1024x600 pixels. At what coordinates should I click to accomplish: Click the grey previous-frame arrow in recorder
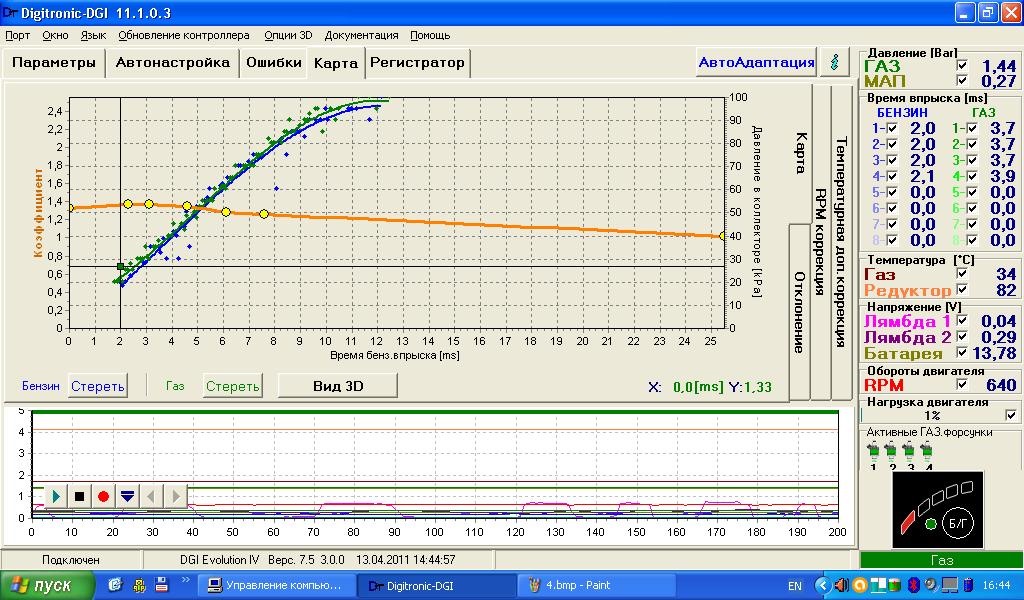151,496
